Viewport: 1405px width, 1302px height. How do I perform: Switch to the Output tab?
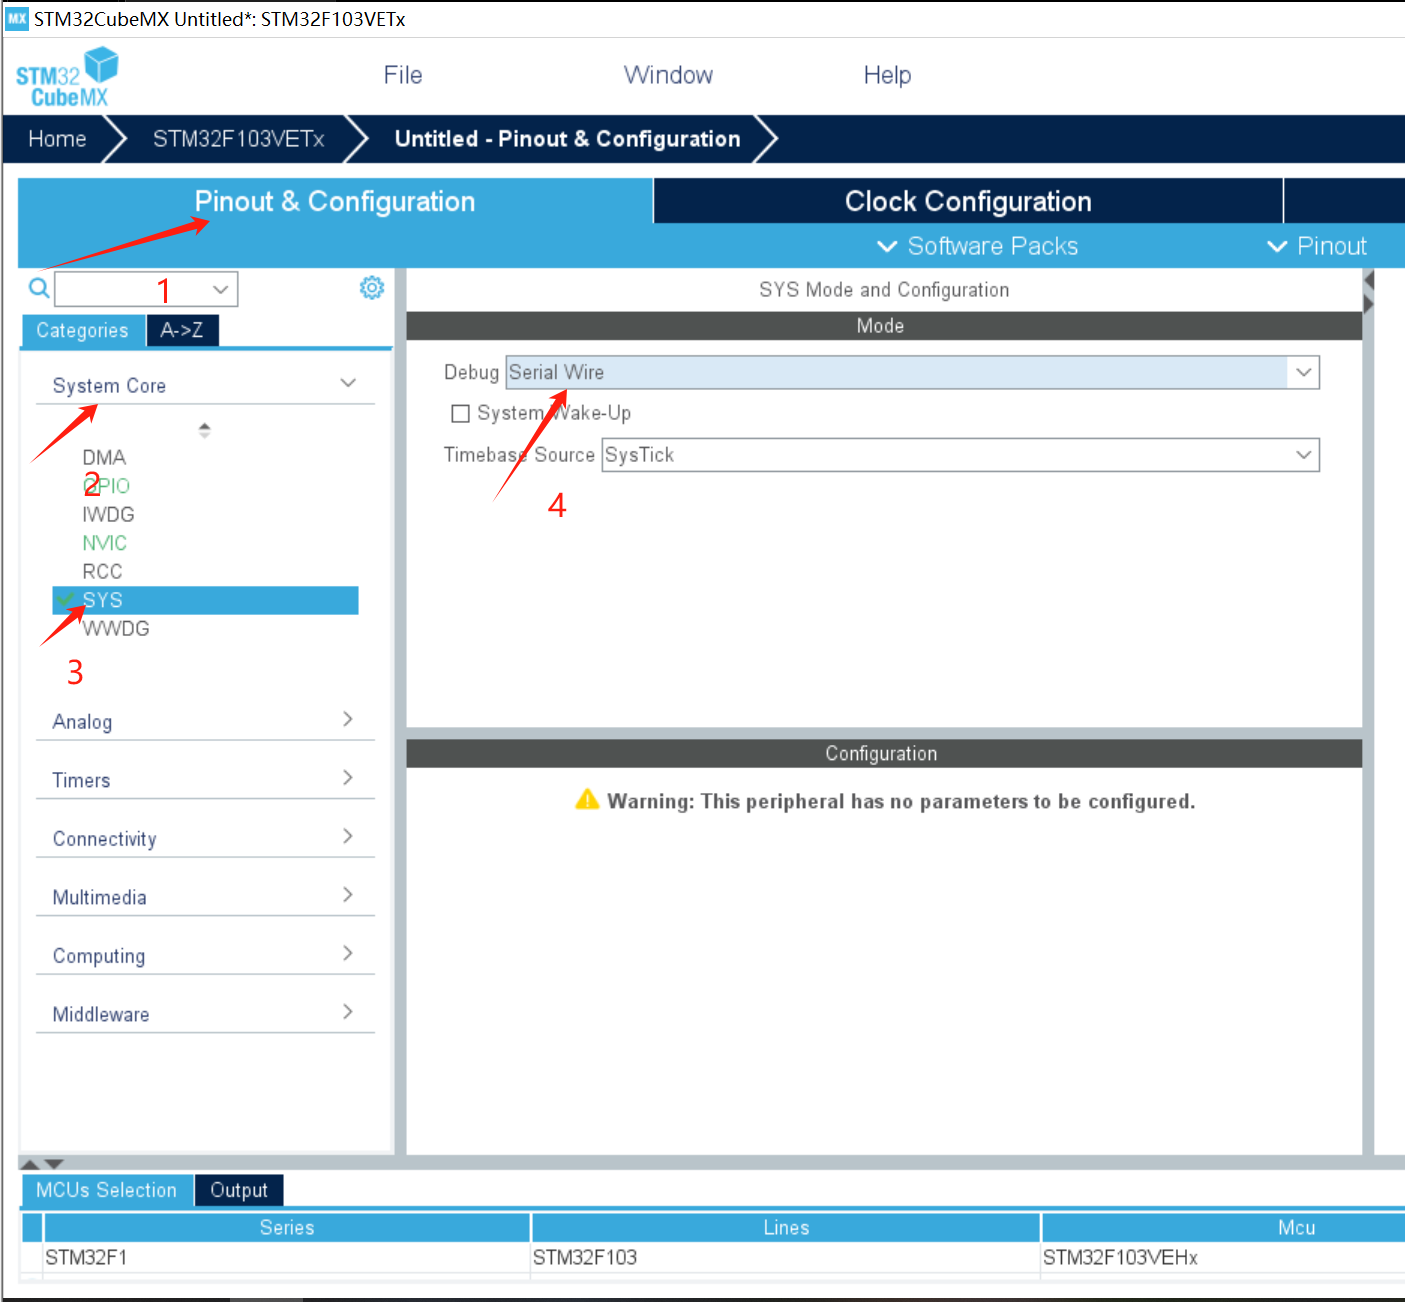tap(239, 1190)
